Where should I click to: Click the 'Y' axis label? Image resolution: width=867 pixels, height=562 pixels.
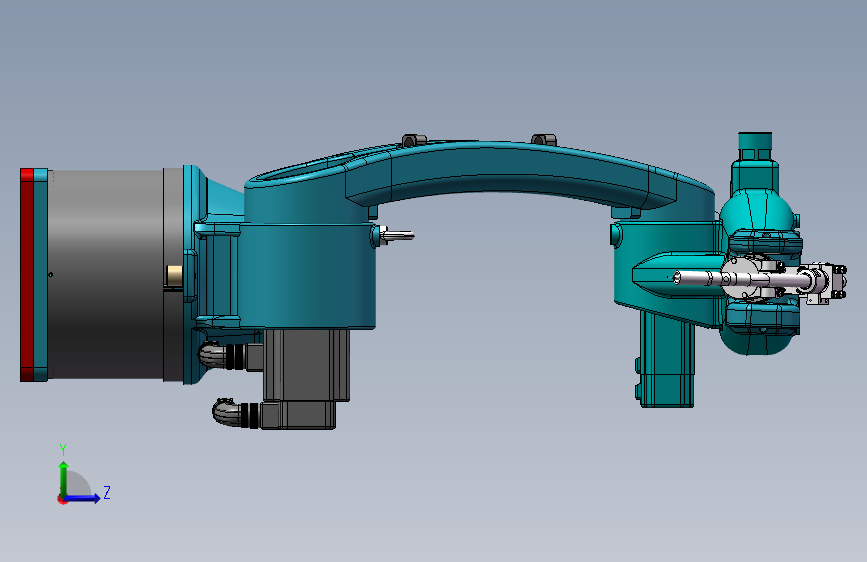tap(63, 449)
